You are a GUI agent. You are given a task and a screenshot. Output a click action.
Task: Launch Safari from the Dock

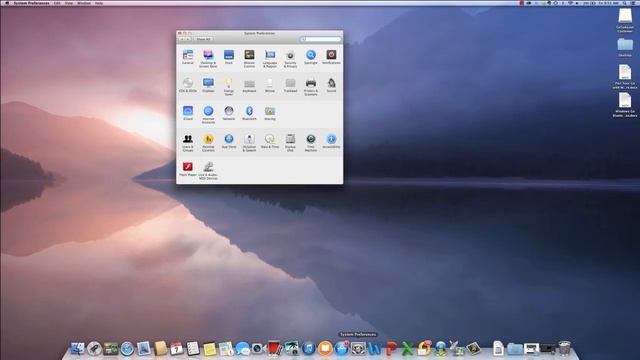(127, 349)
